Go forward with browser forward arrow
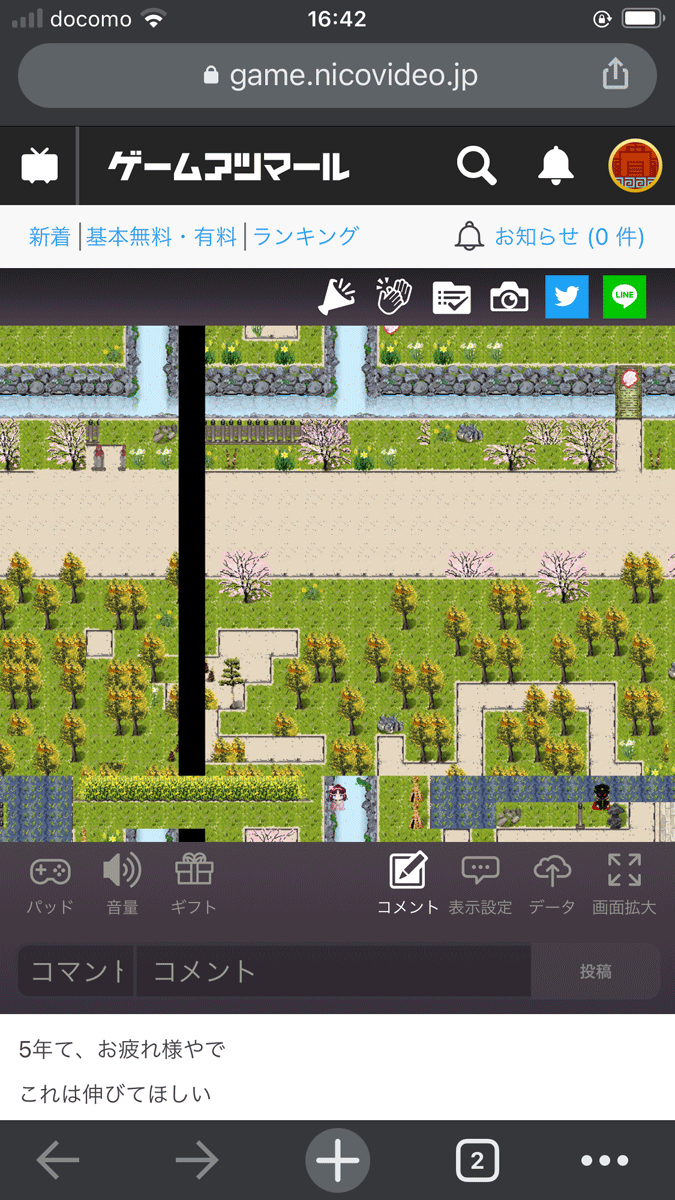Image resolution: width=675 pixels, height=1200 pixels. point(197,1160)
